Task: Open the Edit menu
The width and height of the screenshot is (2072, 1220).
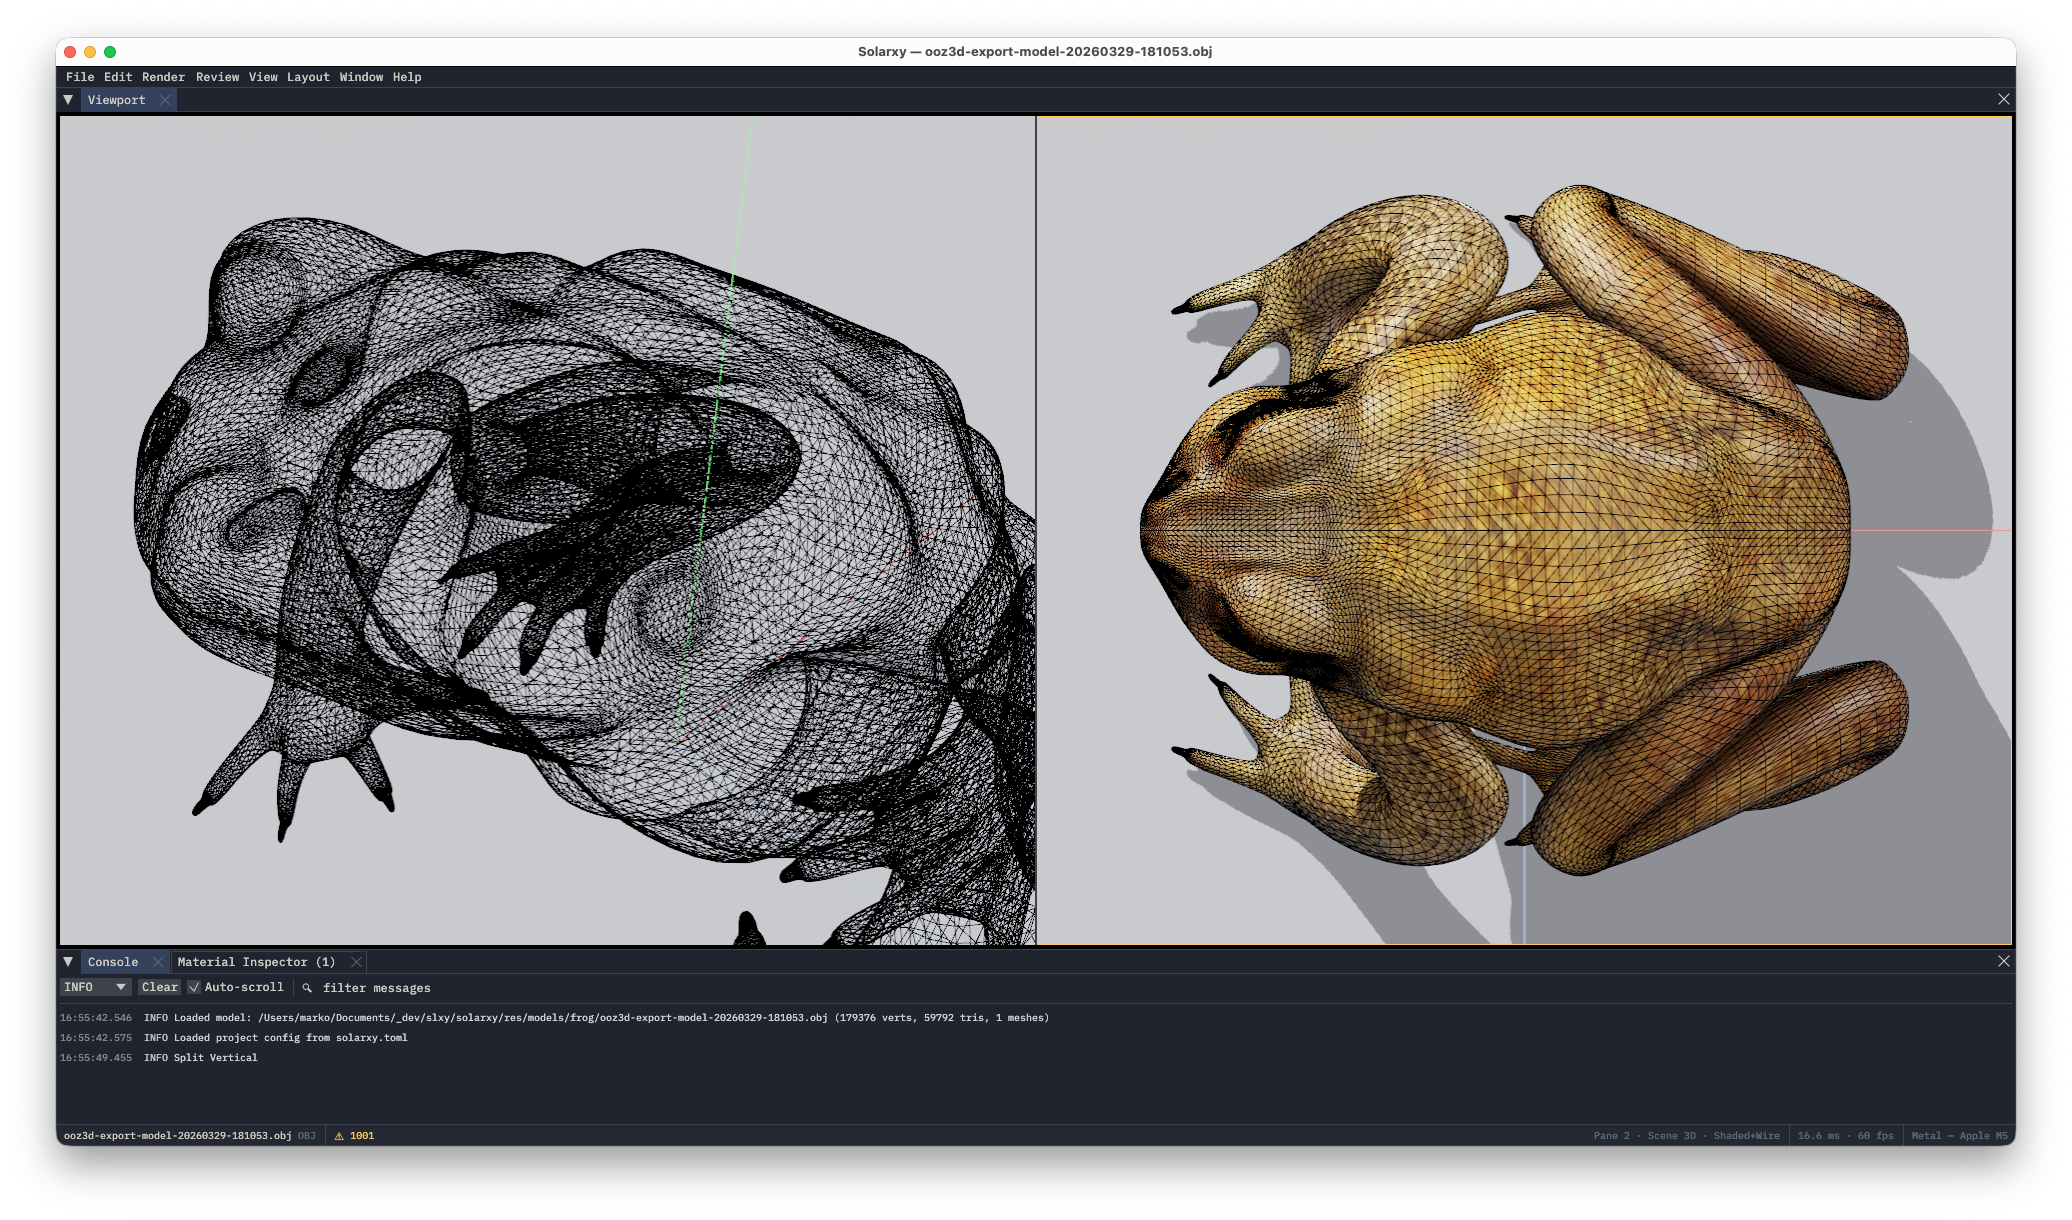Action: click(118, 77)
